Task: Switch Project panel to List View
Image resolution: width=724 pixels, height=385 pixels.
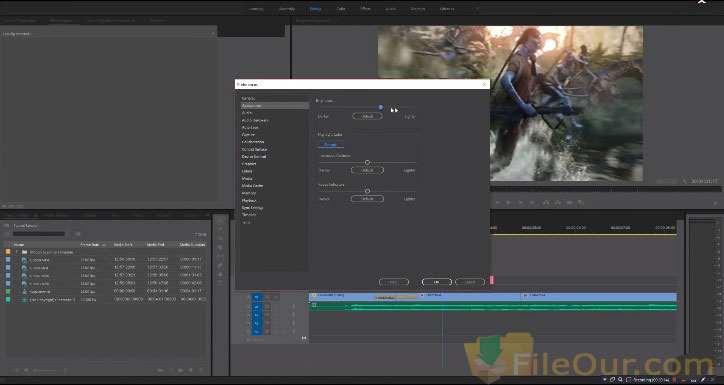Action: pyautogui.click(x=17, y=370)
